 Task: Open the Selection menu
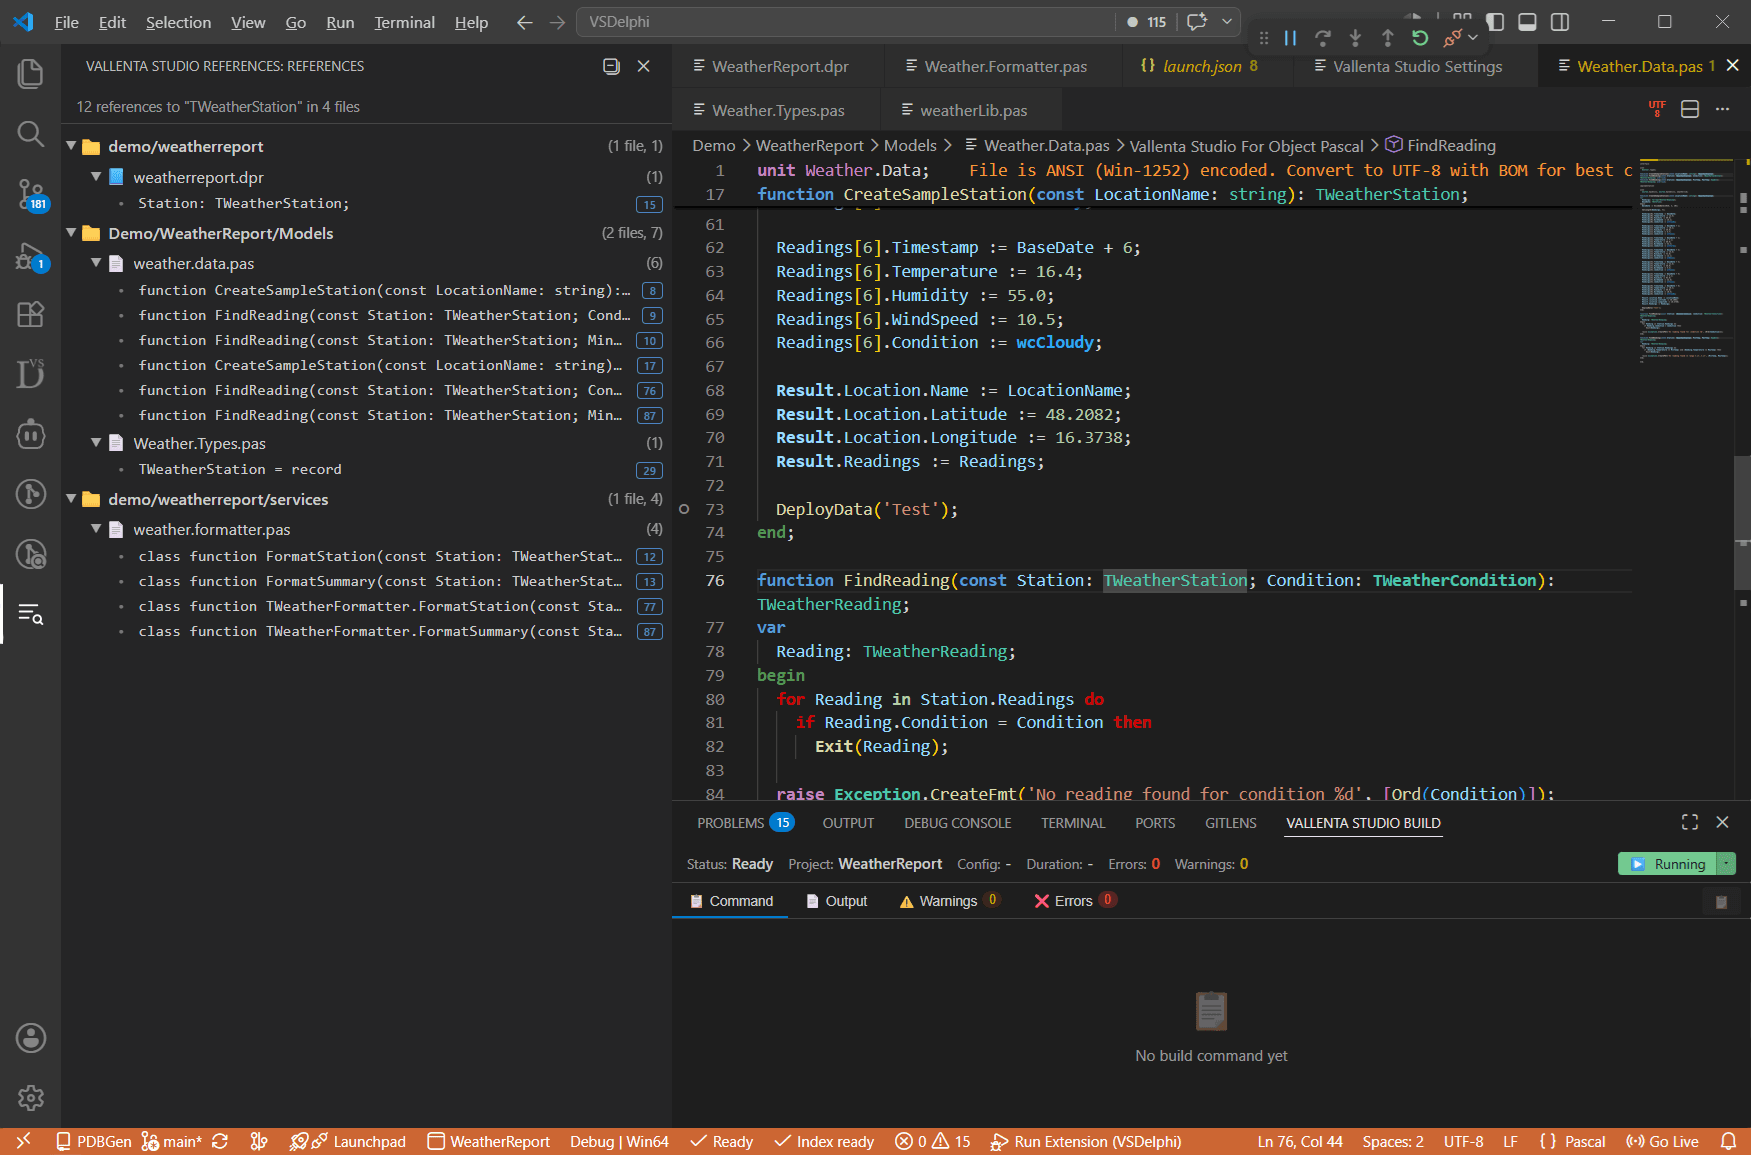(x=178, y=22)
